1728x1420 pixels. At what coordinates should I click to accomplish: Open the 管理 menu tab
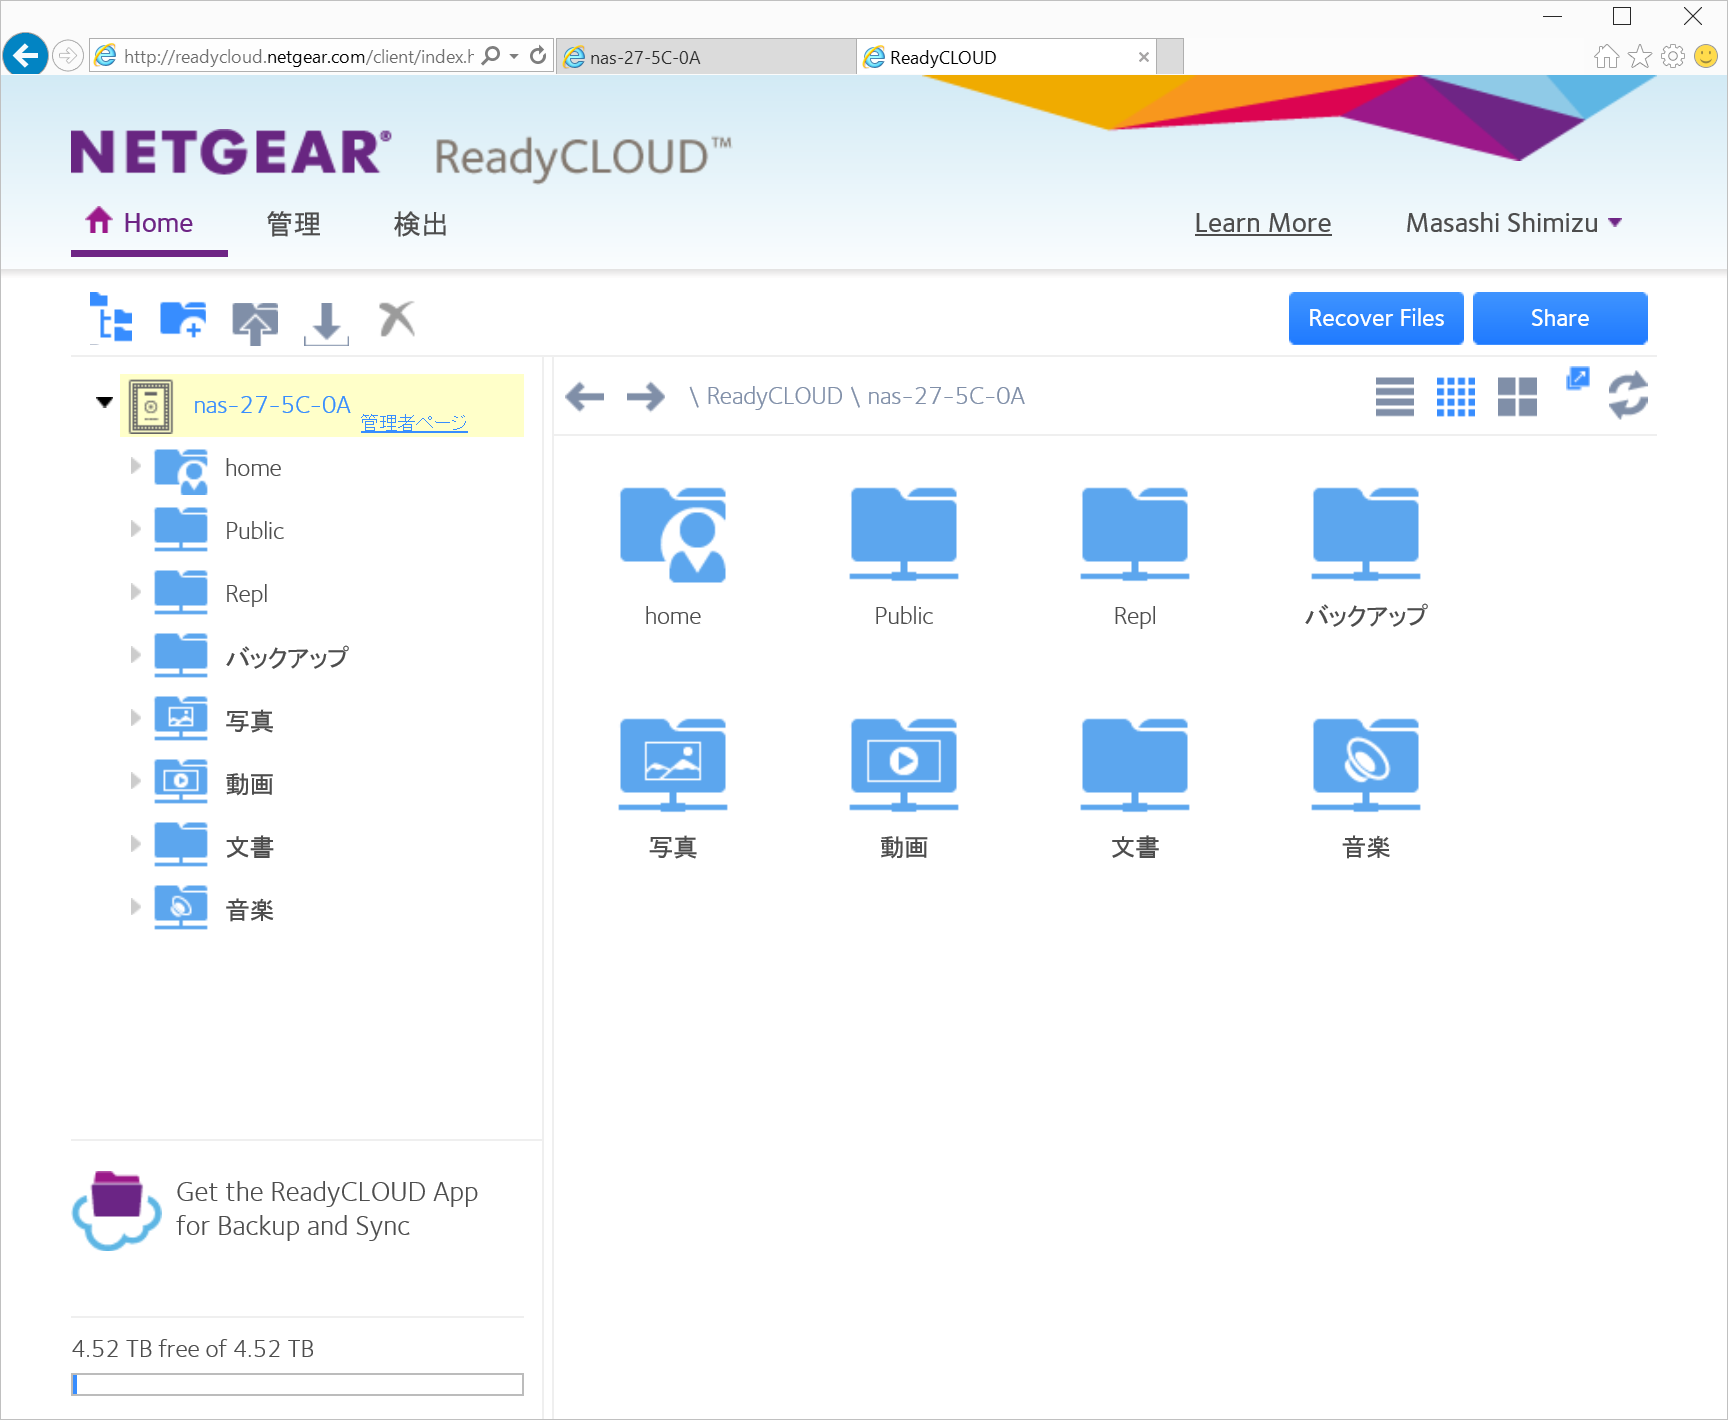click(x=293, y=224)
